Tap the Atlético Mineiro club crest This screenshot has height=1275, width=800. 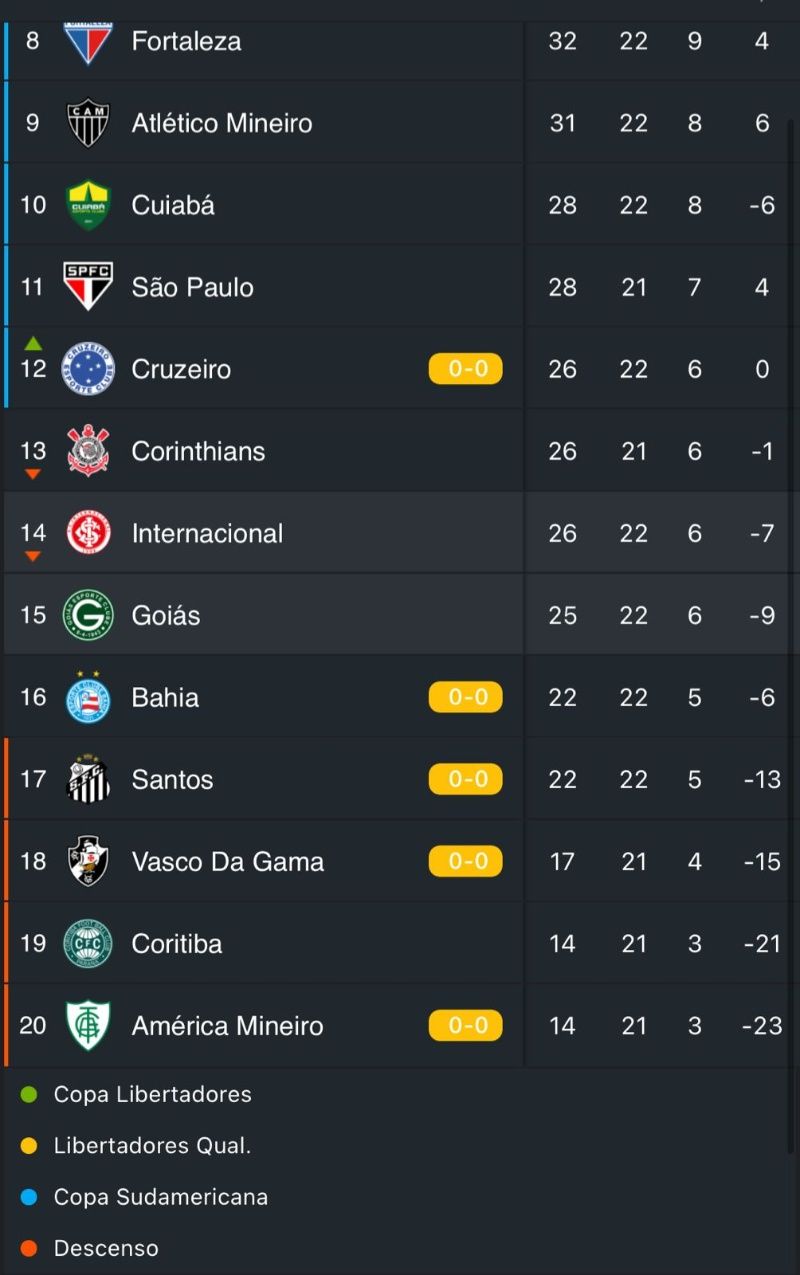tap(88, 123)
